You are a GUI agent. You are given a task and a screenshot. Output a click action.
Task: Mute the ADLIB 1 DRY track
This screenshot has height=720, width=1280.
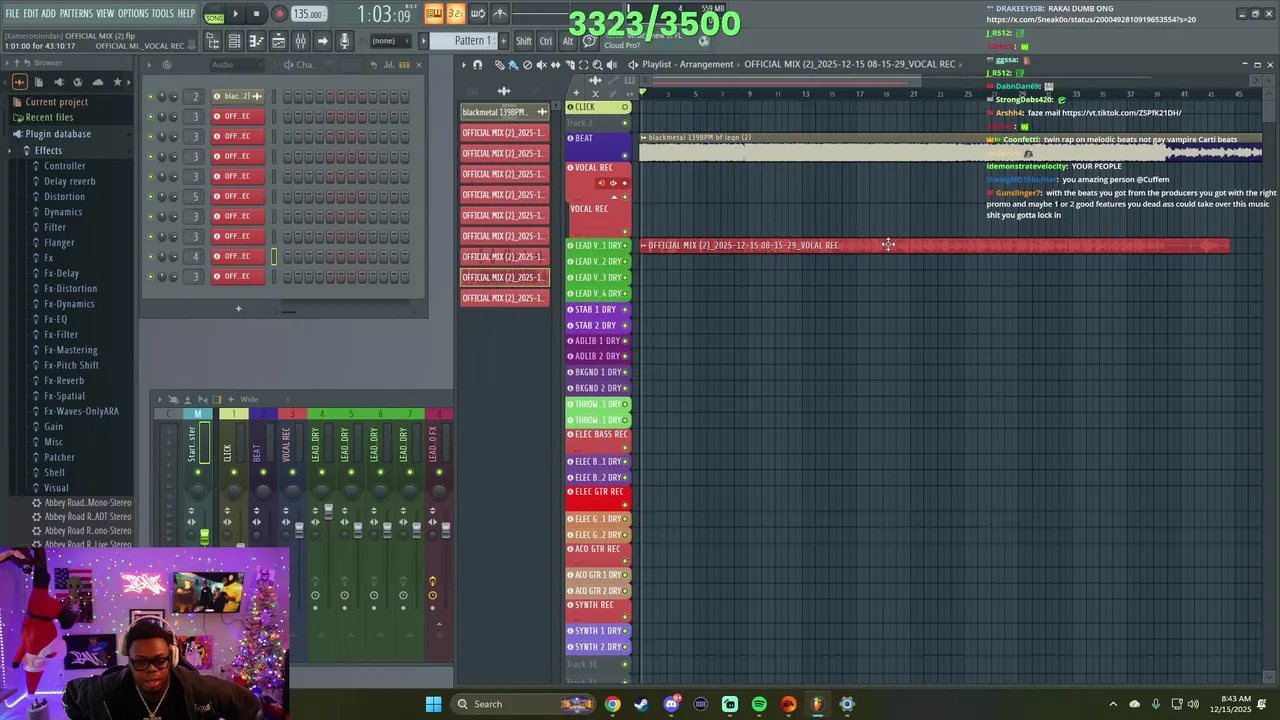[625, 341]
